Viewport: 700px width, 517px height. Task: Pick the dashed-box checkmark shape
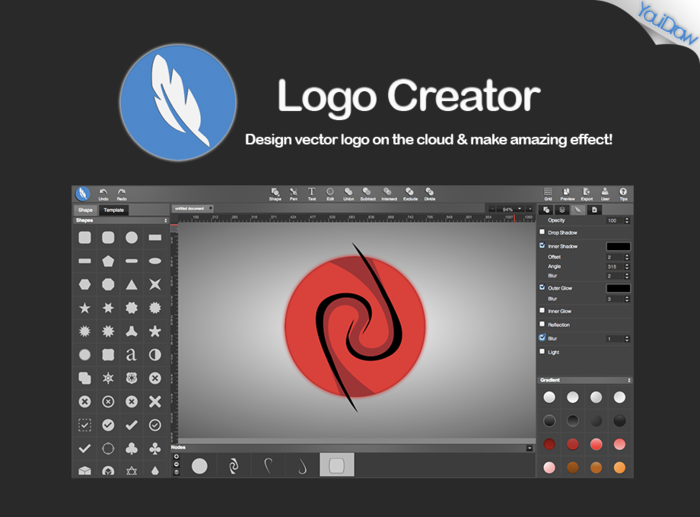[x=84, y=425]
